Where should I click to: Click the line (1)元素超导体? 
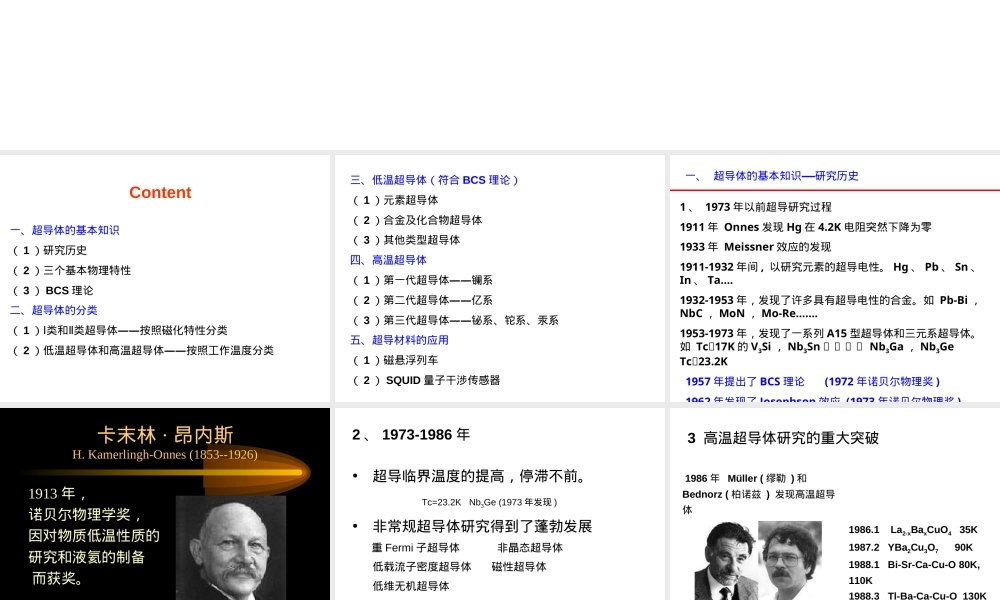[395, 200]
